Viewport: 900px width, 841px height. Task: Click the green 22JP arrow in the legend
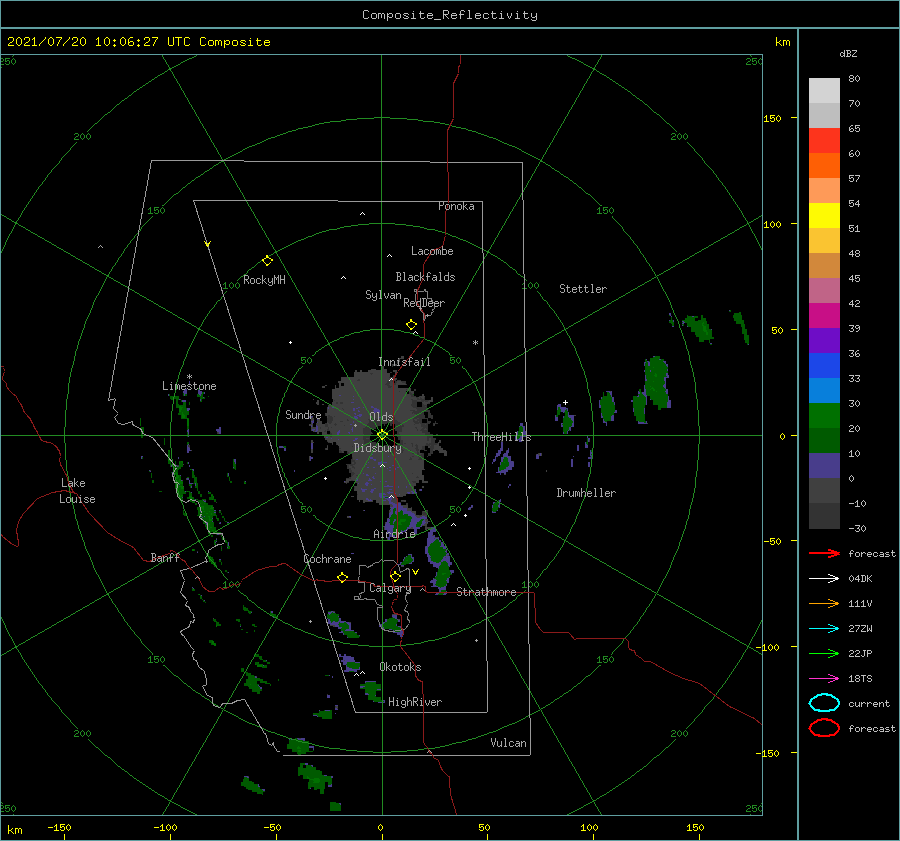pyautogui.click(x=824, y=653)
